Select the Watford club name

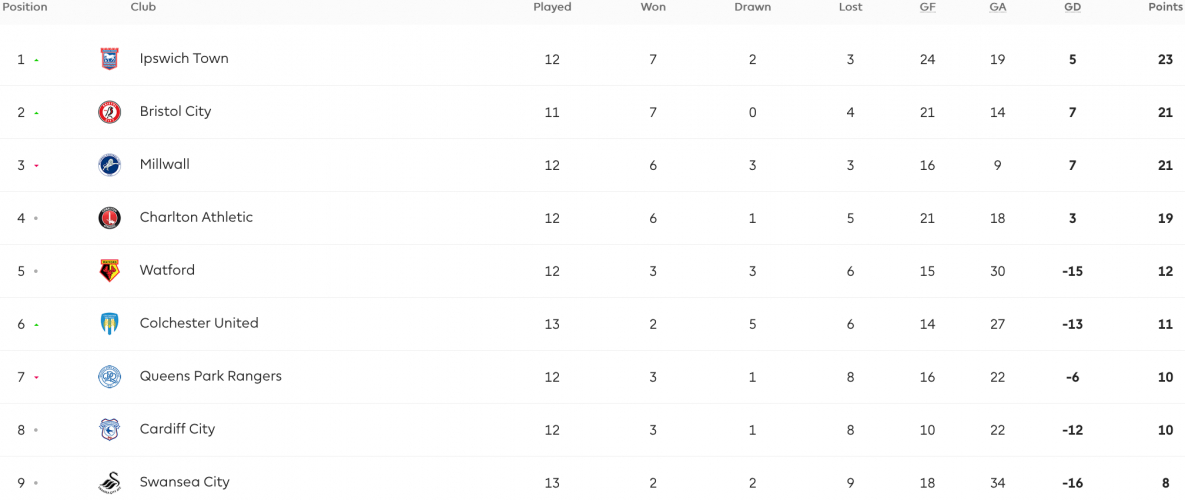[x=167, y=270]
